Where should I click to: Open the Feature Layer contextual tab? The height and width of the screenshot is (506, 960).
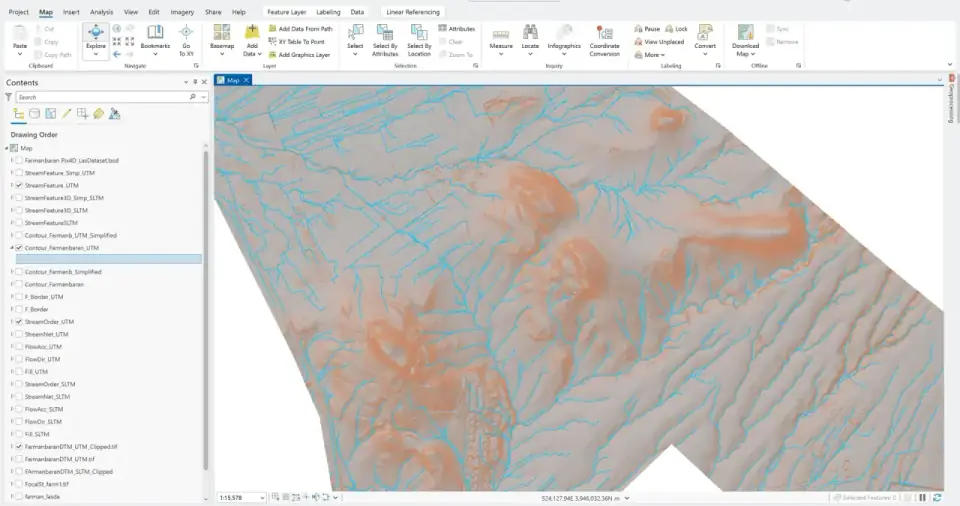pos(287,12)
